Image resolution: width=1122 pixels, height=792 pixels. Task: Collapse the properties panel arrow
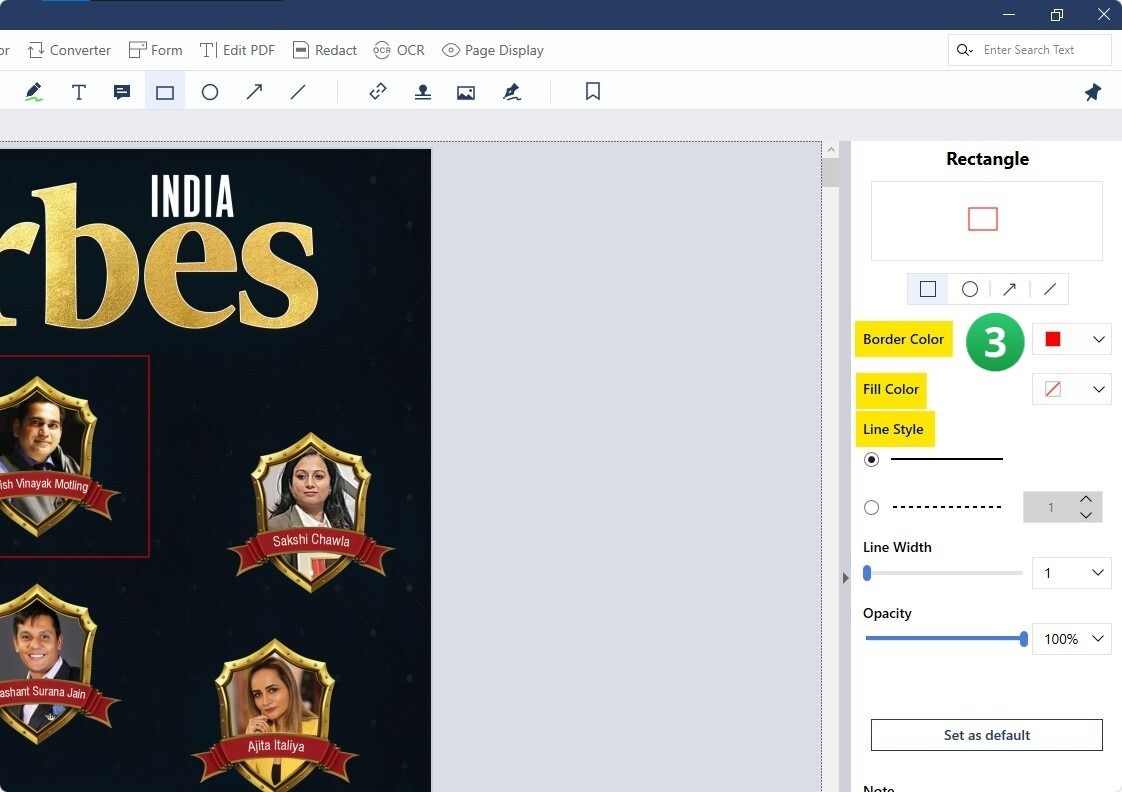pyautogui.click(x=845, y=577)
